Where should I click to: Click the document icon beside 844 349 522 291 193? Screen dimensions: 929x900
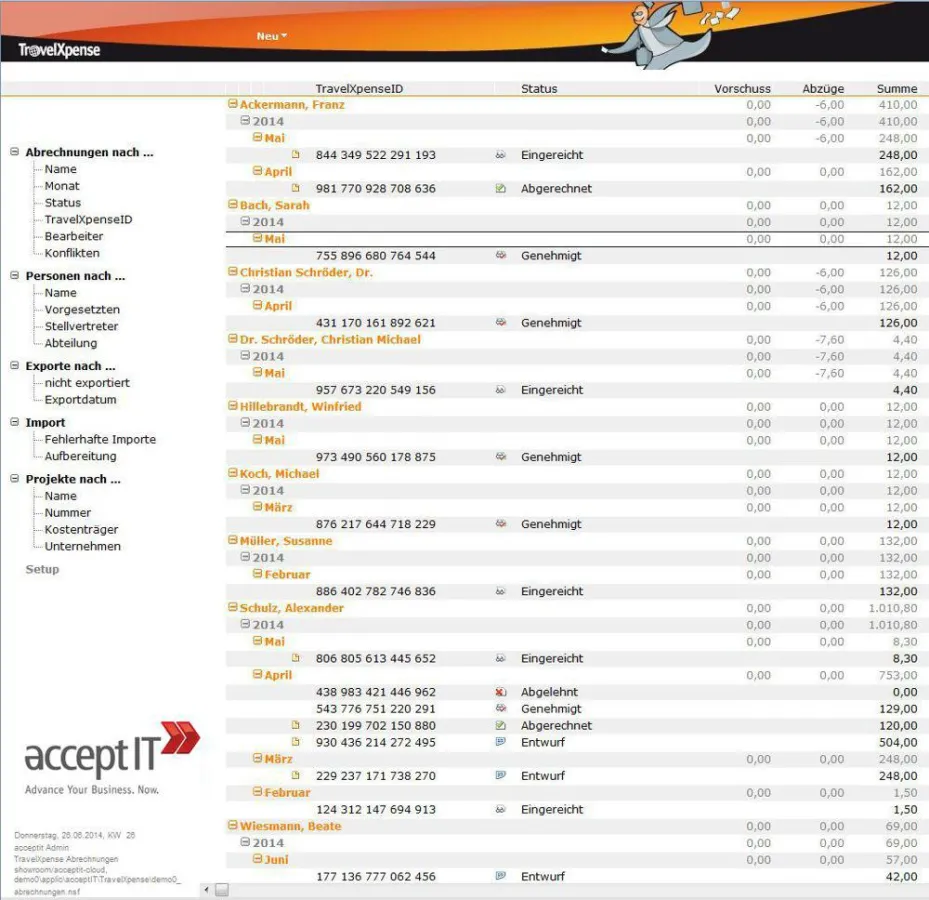[295, 155]
